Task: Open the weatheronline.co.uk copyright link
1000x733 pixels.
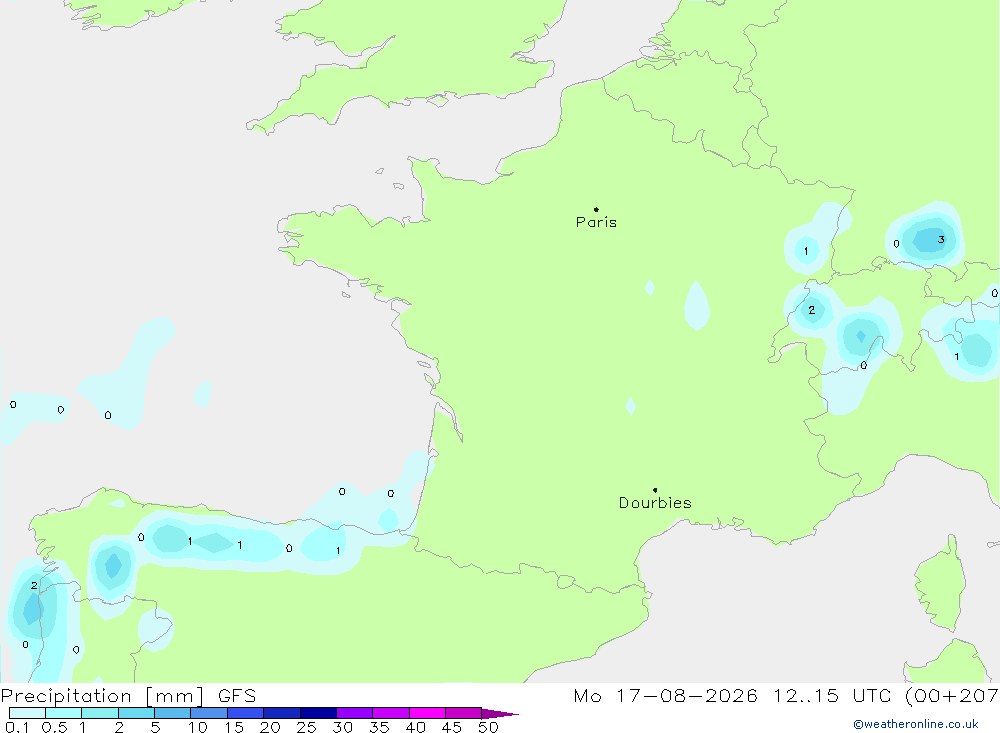Action: [916, 724]
